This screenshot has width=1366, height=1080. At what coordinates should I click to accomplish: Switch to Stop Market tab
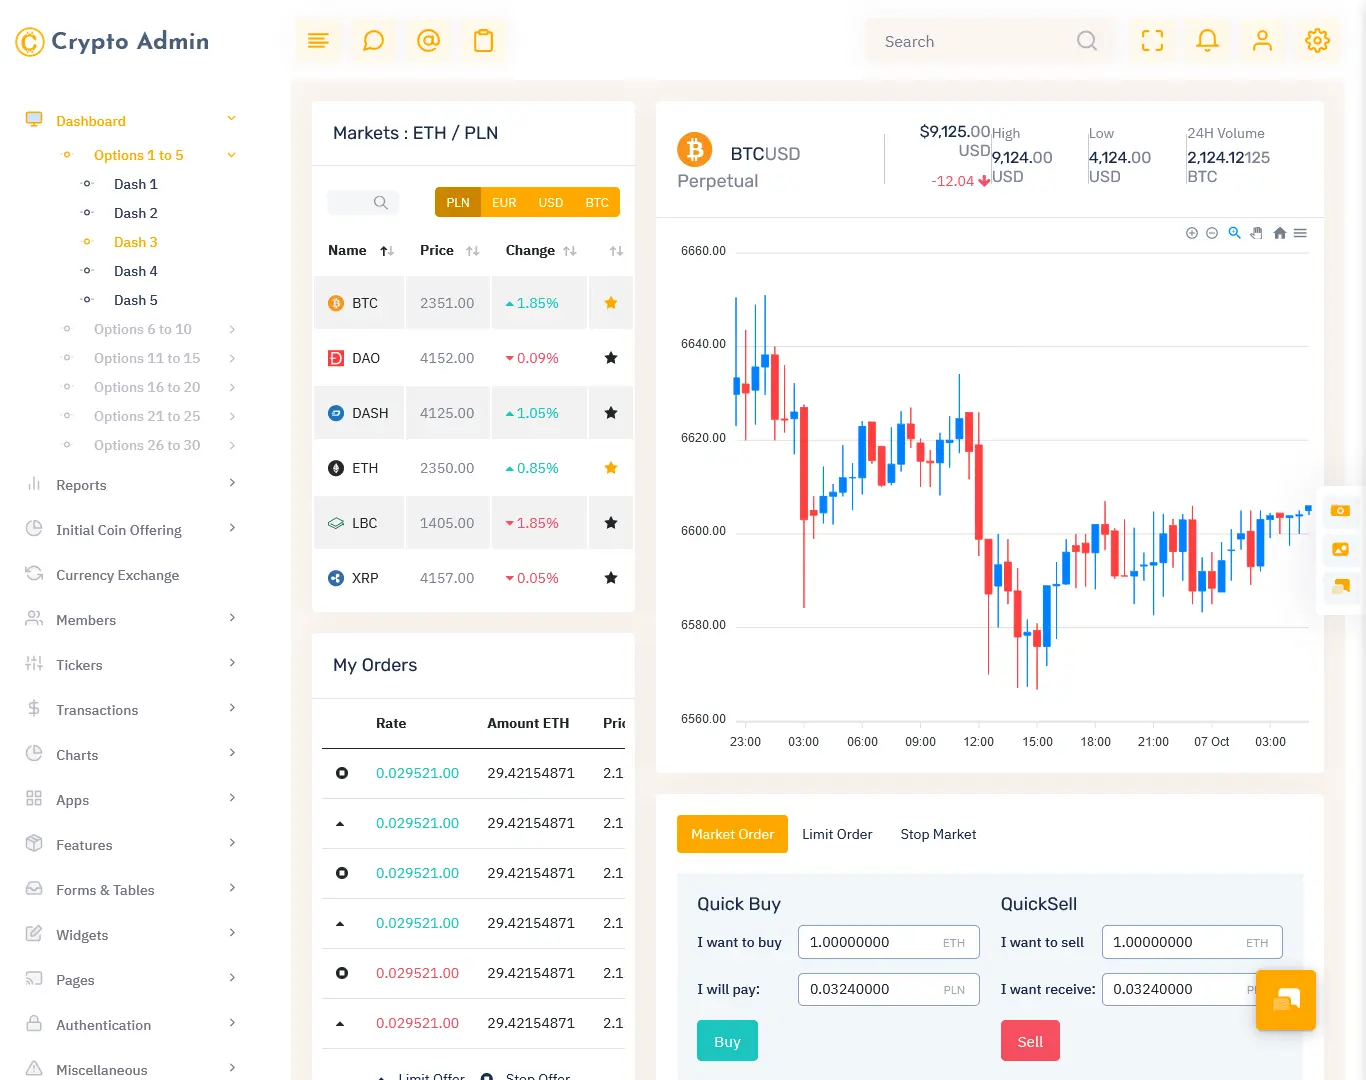pos(938,834)
